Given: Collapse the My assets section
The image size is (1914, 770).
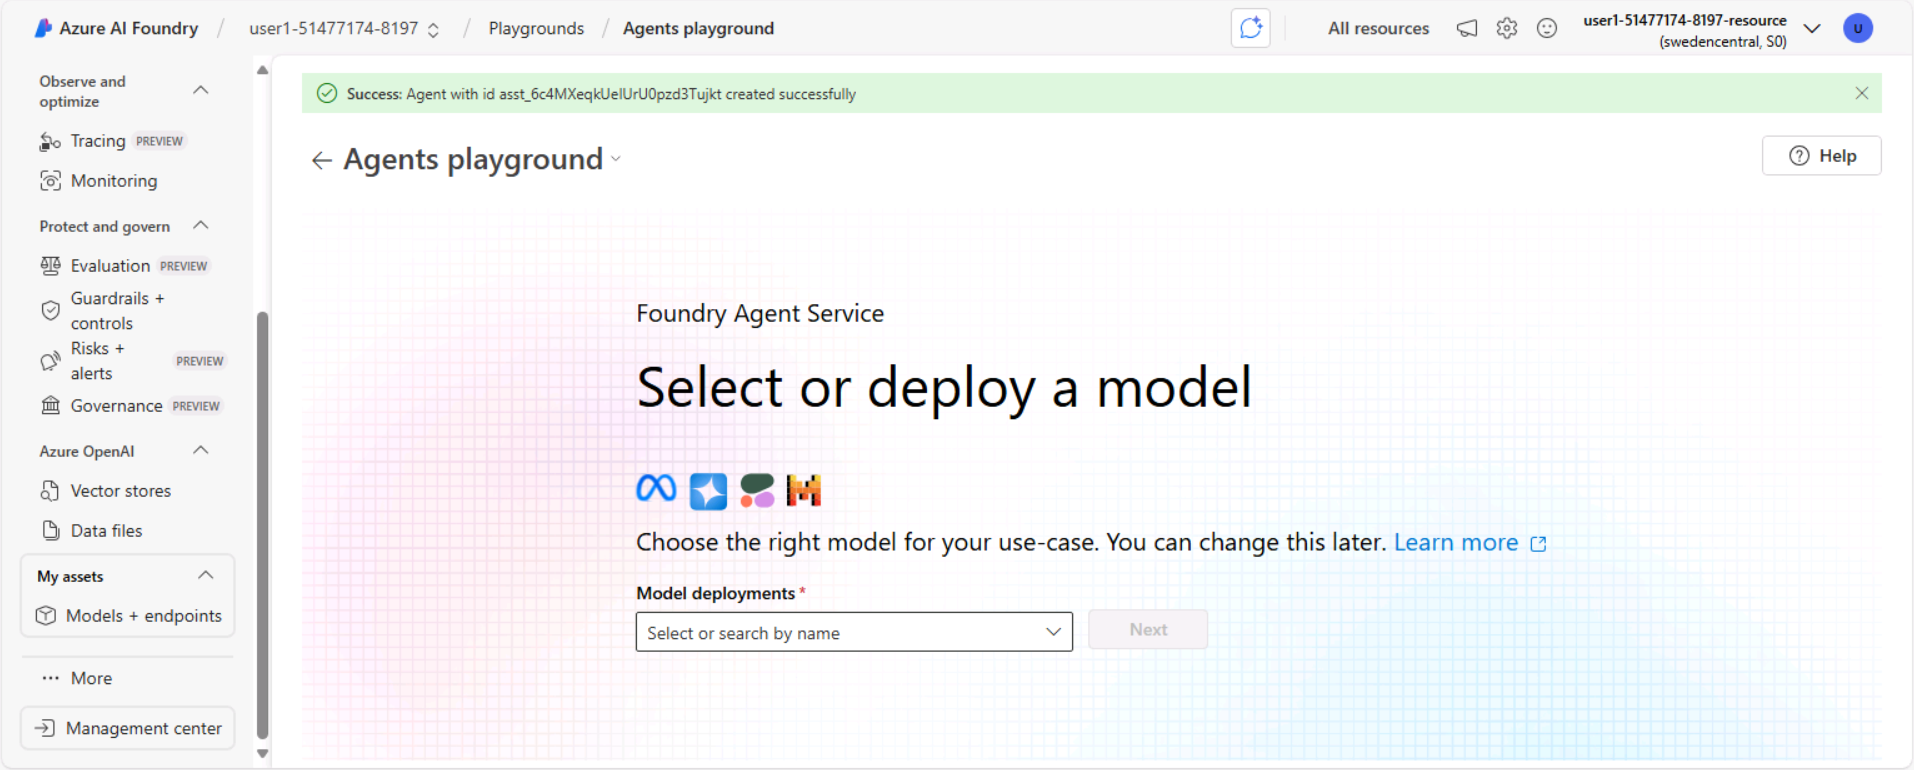Looking at the screenshot, I should (205, 575).
